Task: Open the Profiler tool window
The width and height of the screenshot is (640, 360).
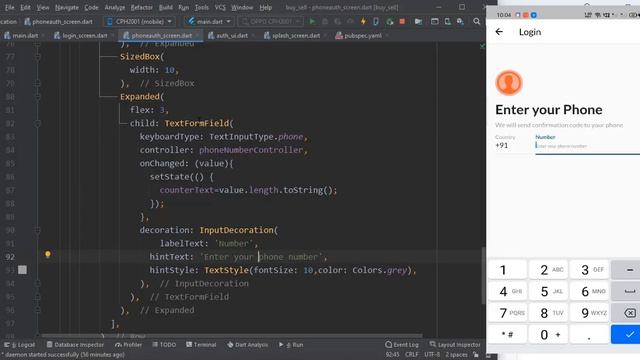Action: [129, 345]
